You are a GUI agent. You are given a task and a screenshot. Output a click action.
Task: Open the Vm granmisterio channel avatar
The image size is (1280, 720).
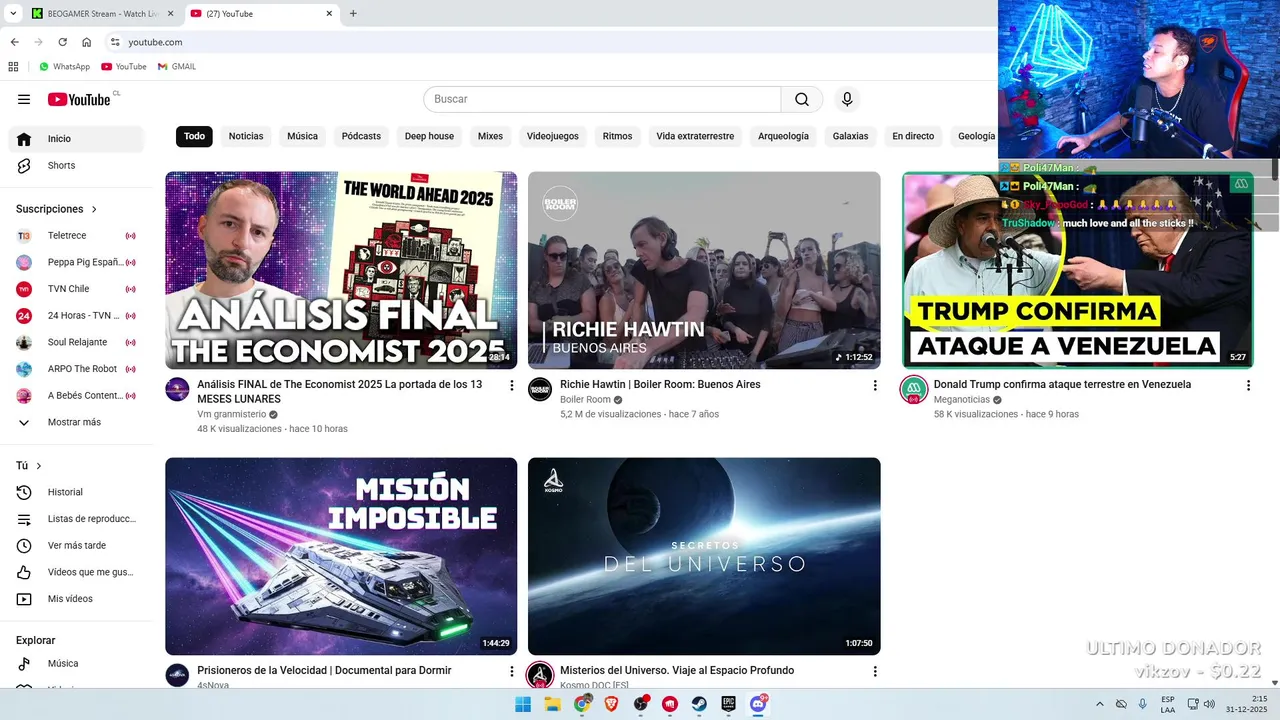pyautogui.click(x=177, y=390)
